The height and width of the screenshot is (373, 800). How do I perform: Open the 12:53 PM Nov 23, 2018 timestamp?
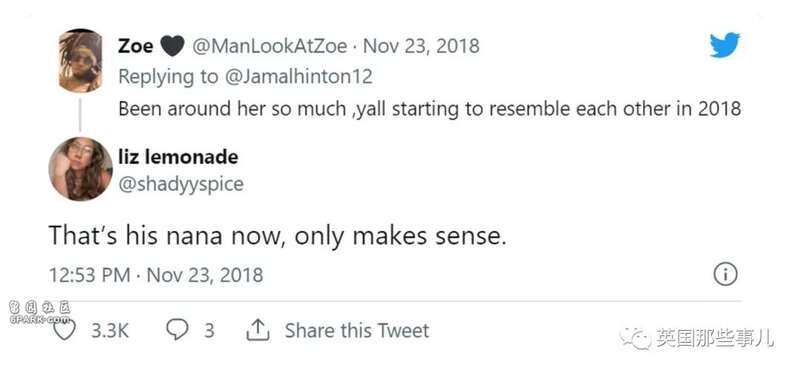(x=156, y=275)
